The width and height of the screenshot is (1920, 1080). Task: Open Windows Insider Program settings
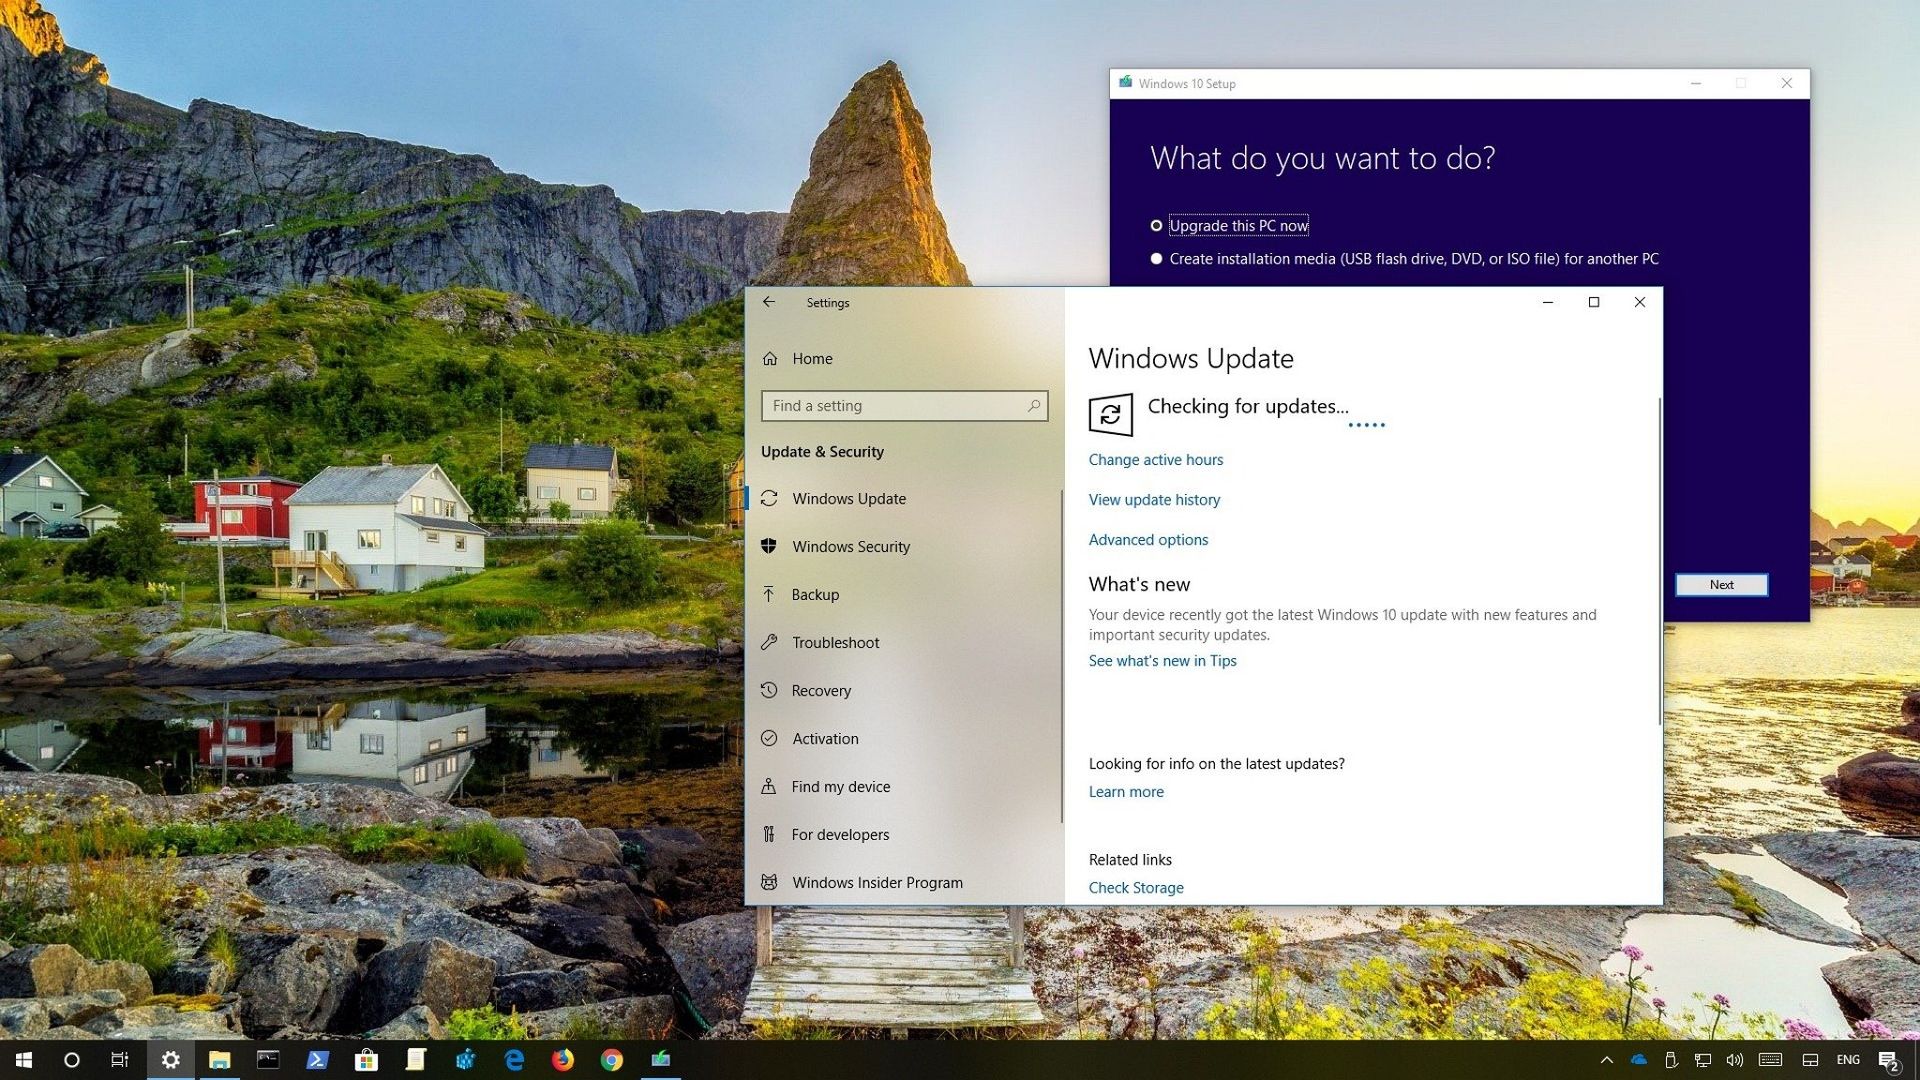(x=875, y=882)
